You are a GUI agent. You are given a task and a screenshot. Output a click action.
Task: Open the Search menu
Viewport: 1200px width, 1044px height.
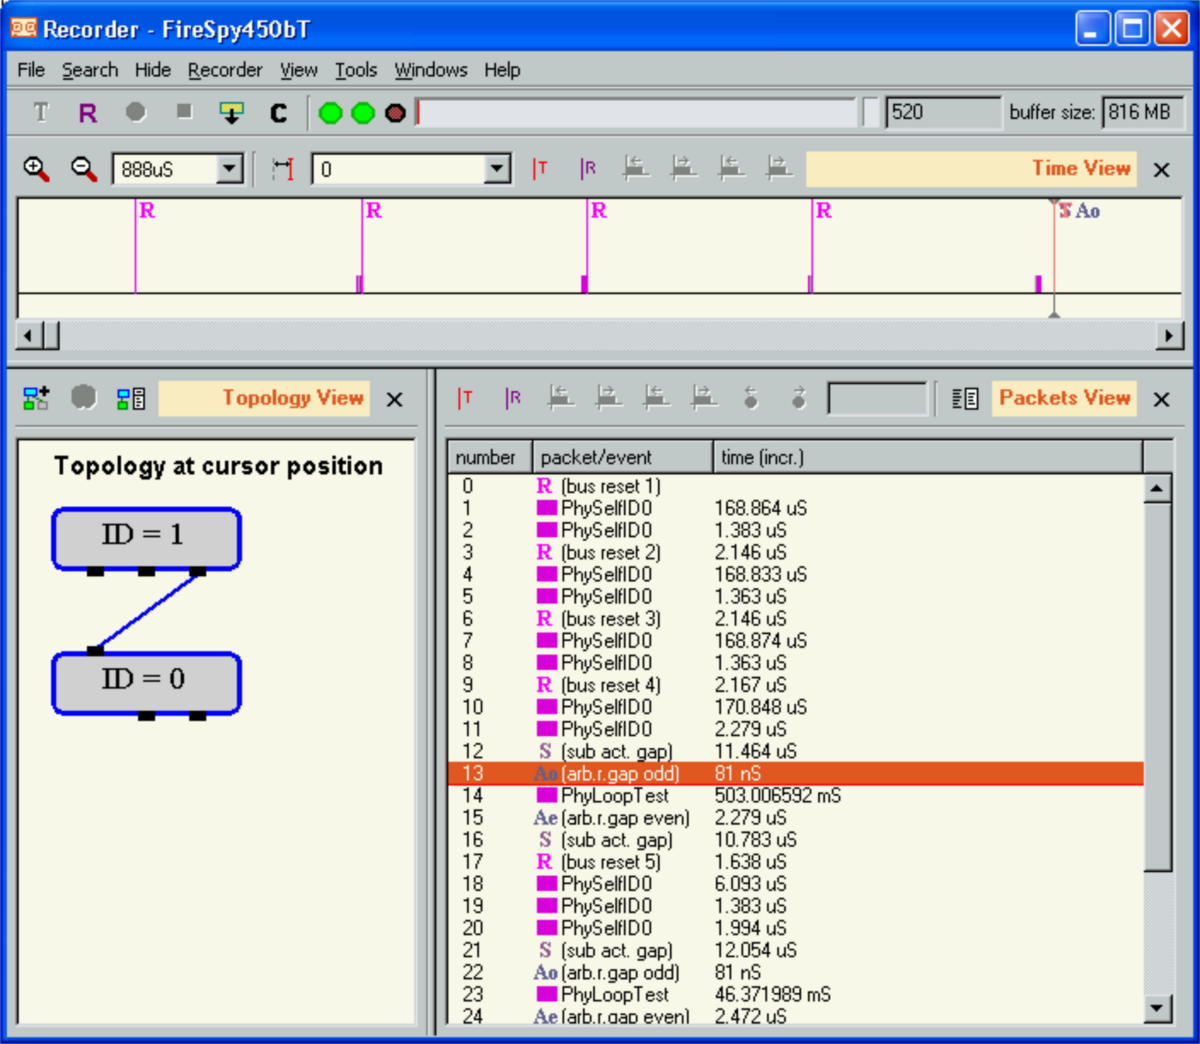click(x=90, y=70)
